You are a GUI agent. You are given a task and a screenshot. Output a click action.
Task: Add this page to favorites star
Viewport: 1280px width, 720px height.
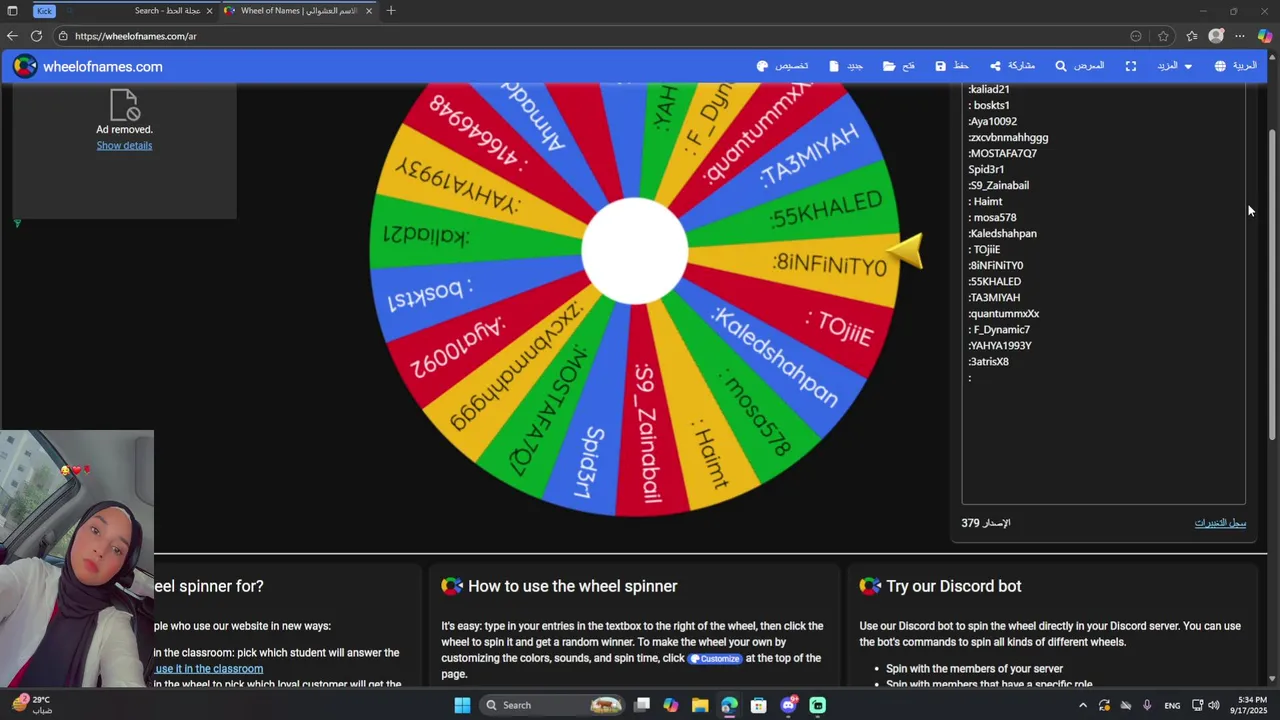point(1163,36)
